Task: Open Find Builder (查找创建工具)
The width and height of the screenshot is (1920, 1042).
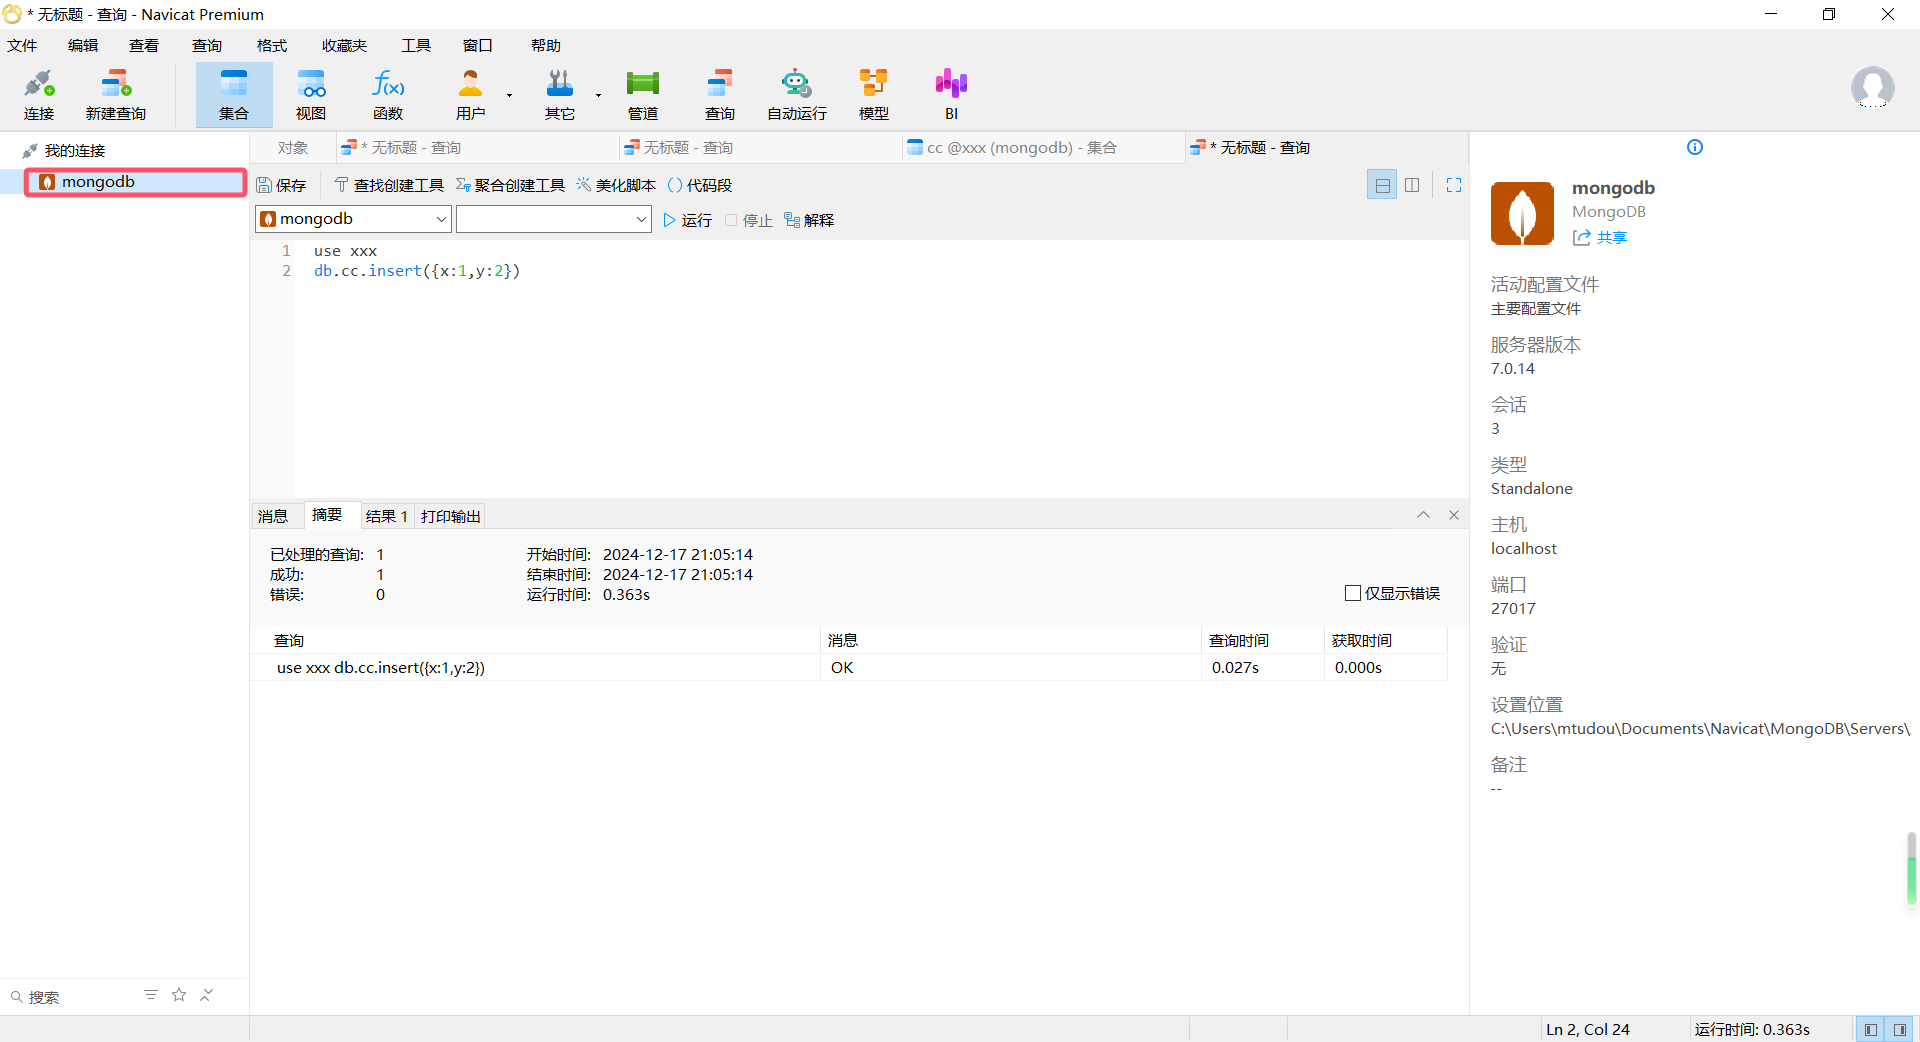Action: coord(389,185)
